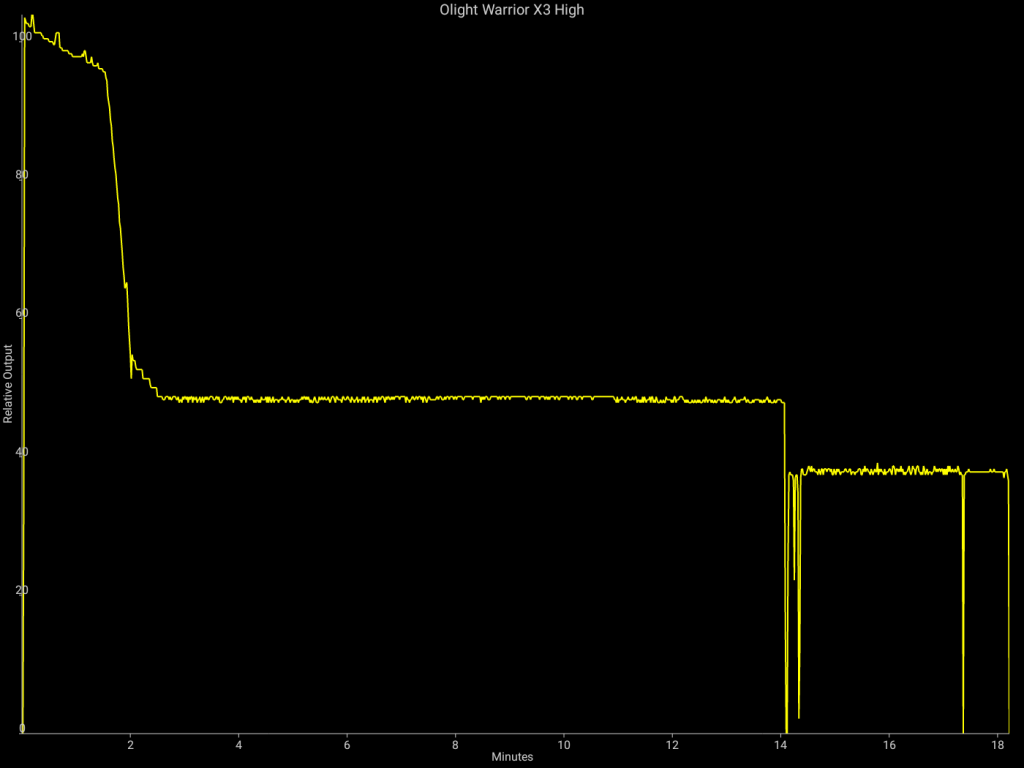This screenshot has height=768, width=1024.
Task: Click the 8 minute x-axis tick label
Action: [x=456, y=744]
